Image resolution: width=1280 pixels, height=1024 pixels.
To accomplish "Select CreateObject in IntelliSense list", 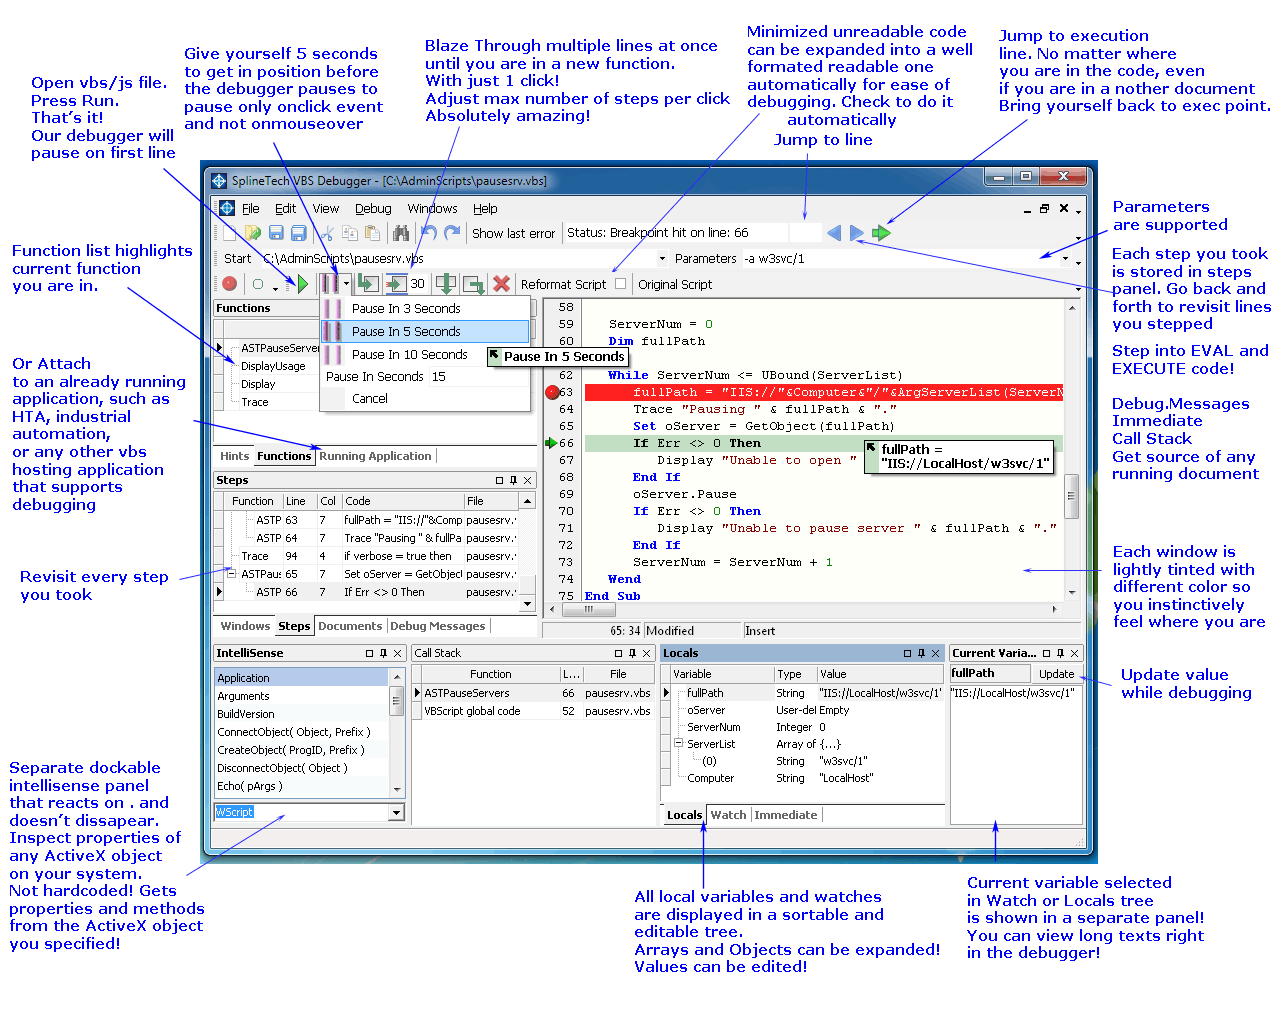I will click(x=302, y=750).
